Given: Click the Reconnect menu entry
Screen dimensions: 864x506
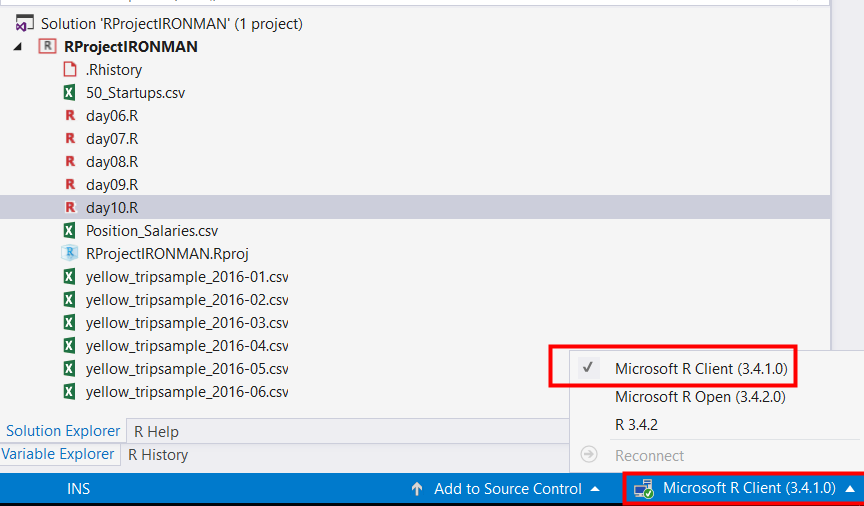Looking at the screenshot, I should coord(649,456).
